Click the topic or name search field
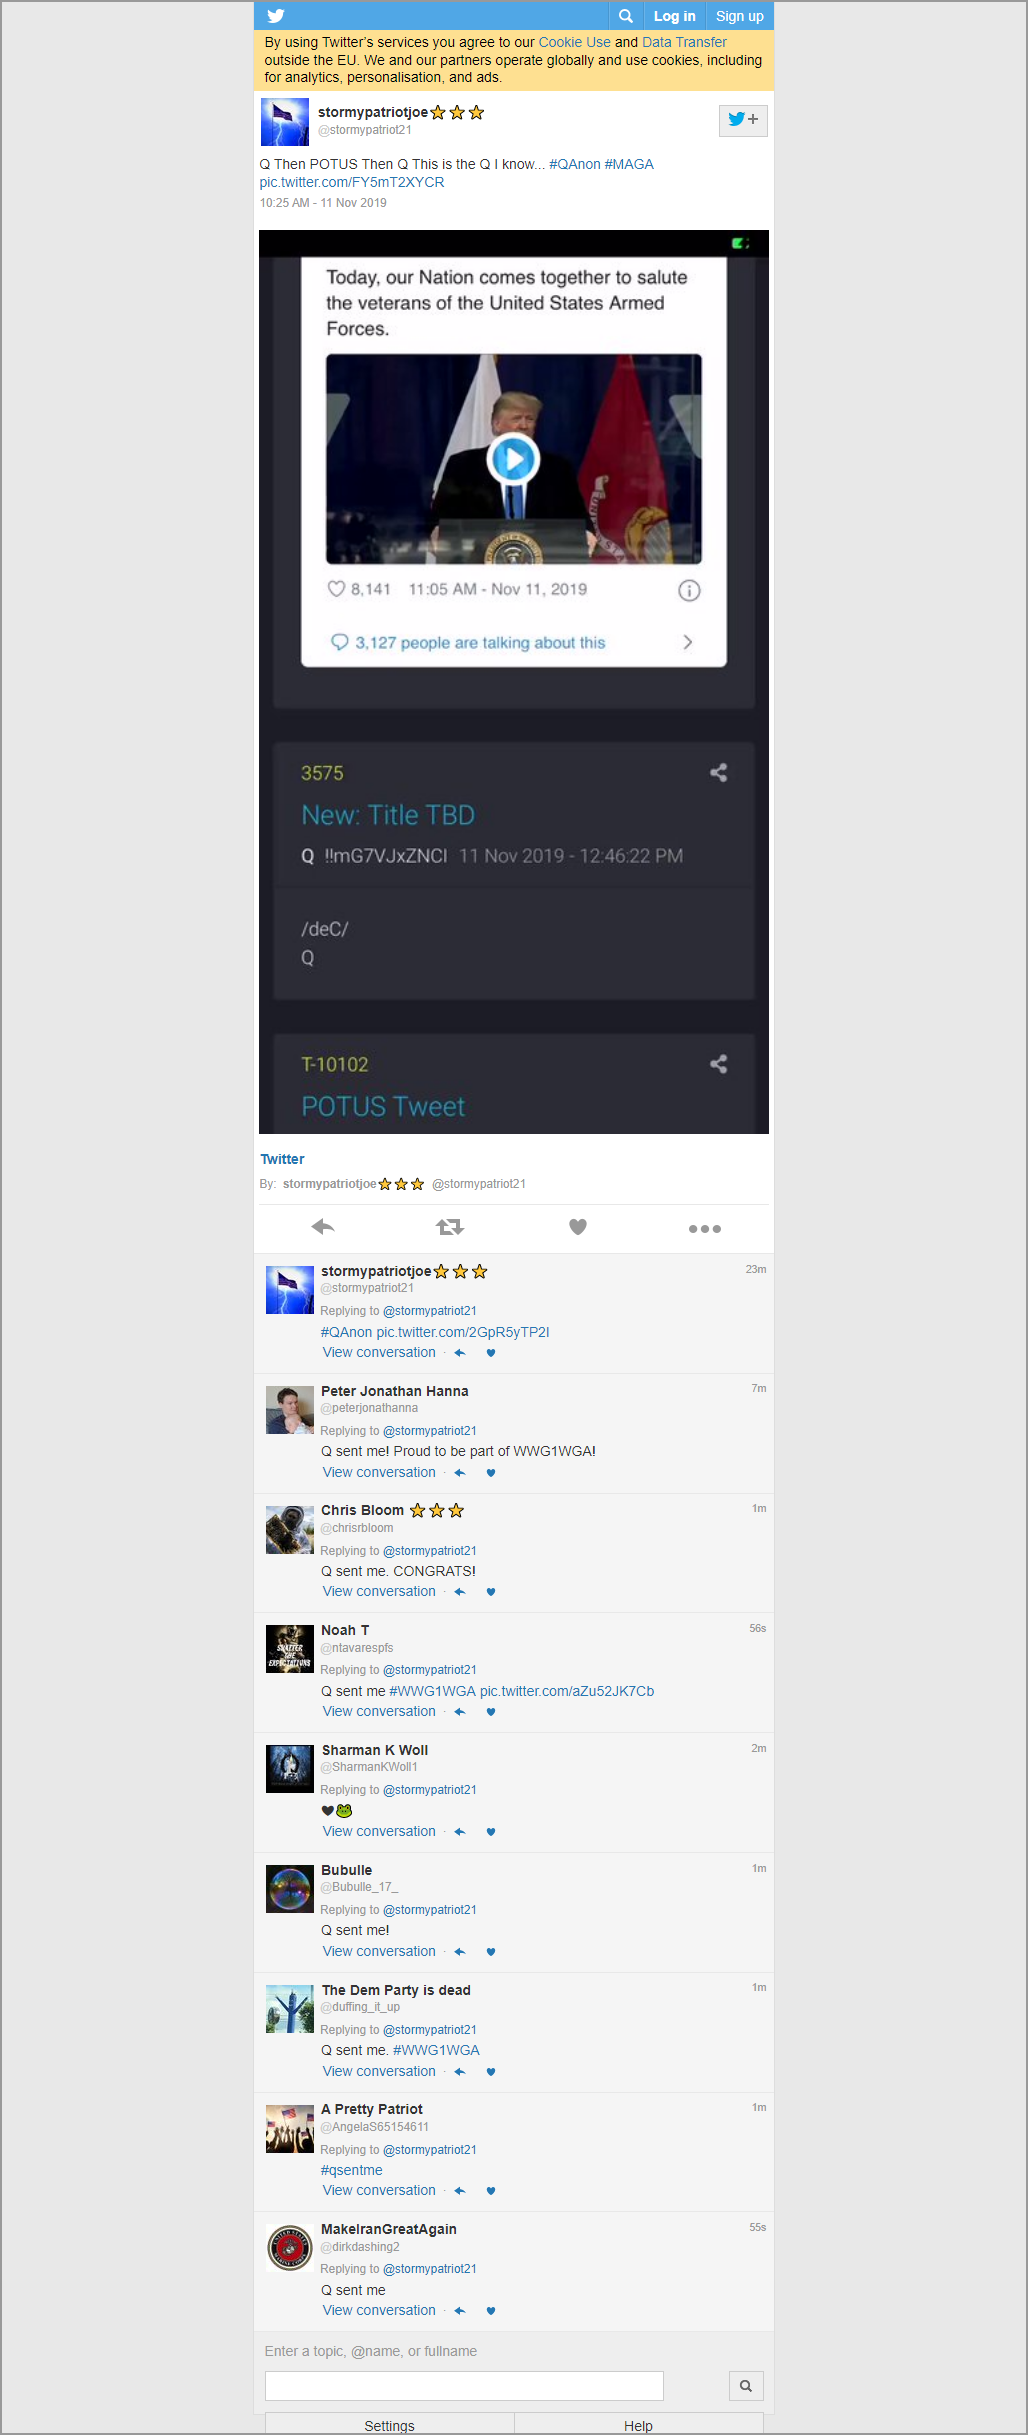1028x2435 pixels. (464, 2386)
